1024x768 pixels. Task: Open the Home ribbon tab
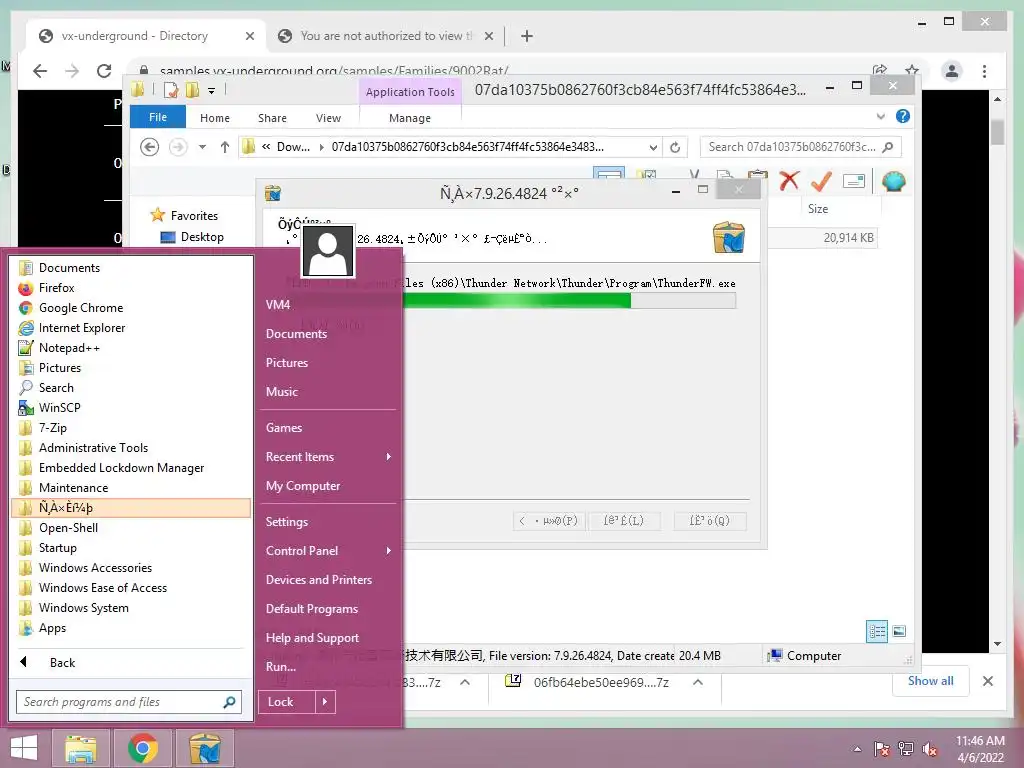click(215, 118)
